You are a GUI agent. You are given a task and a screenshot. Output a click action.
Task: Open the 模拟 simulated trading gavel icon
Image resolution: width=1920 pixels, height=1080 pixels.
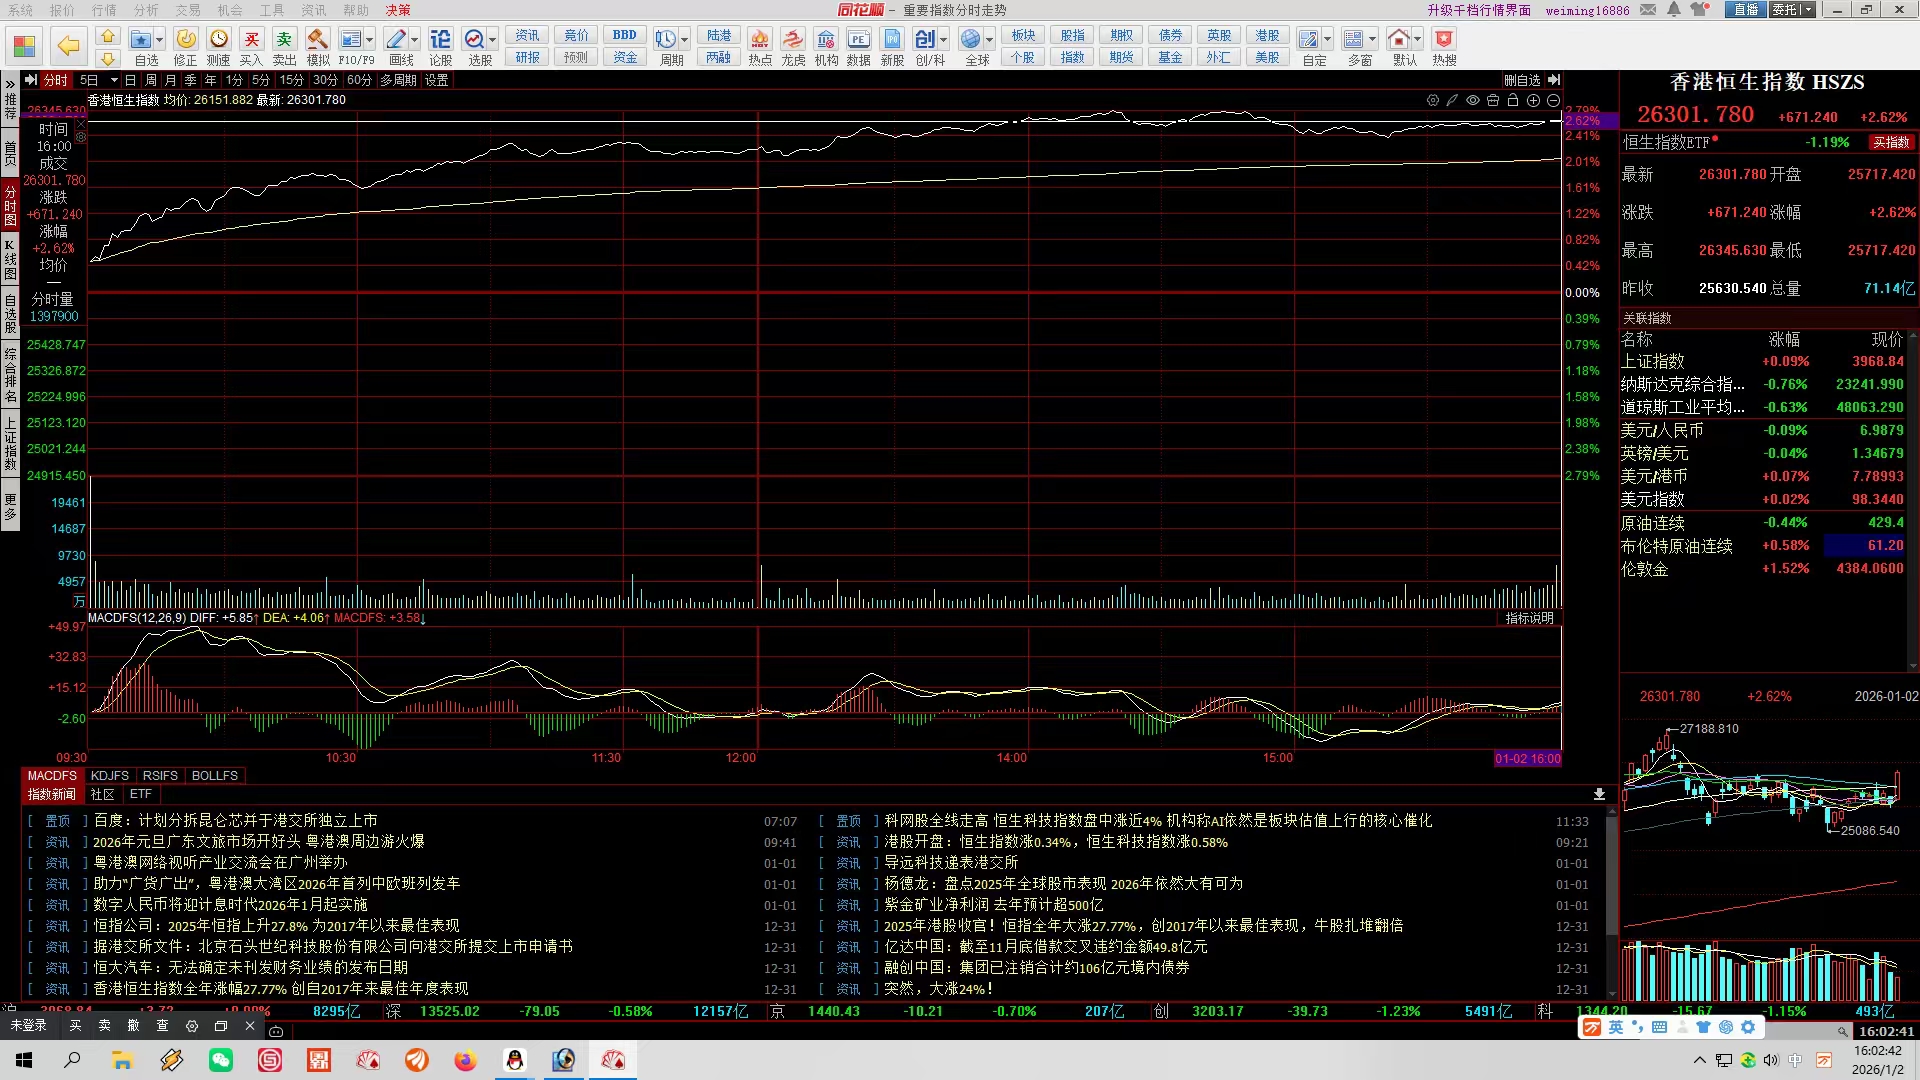coord(317,40)
